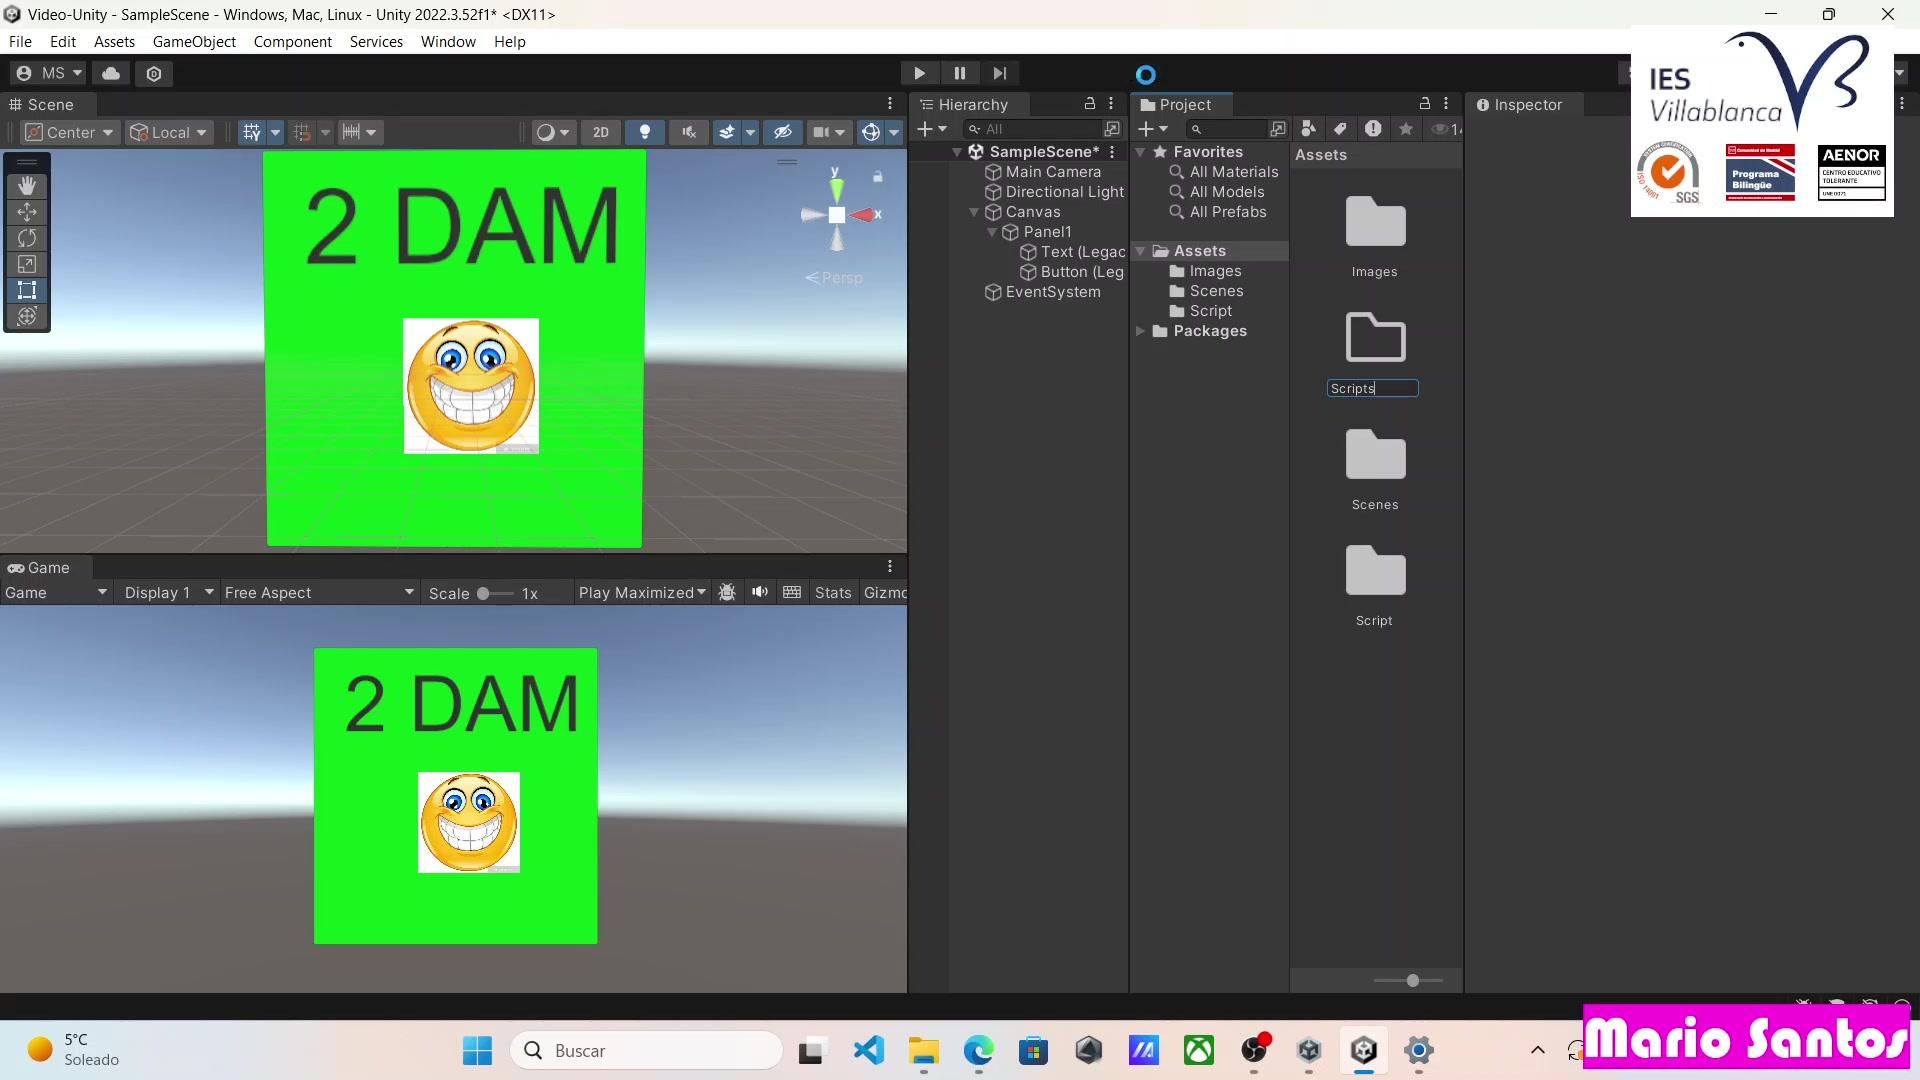
Task: Open the Play Maximized dropdown
Action: pos(642,592)
